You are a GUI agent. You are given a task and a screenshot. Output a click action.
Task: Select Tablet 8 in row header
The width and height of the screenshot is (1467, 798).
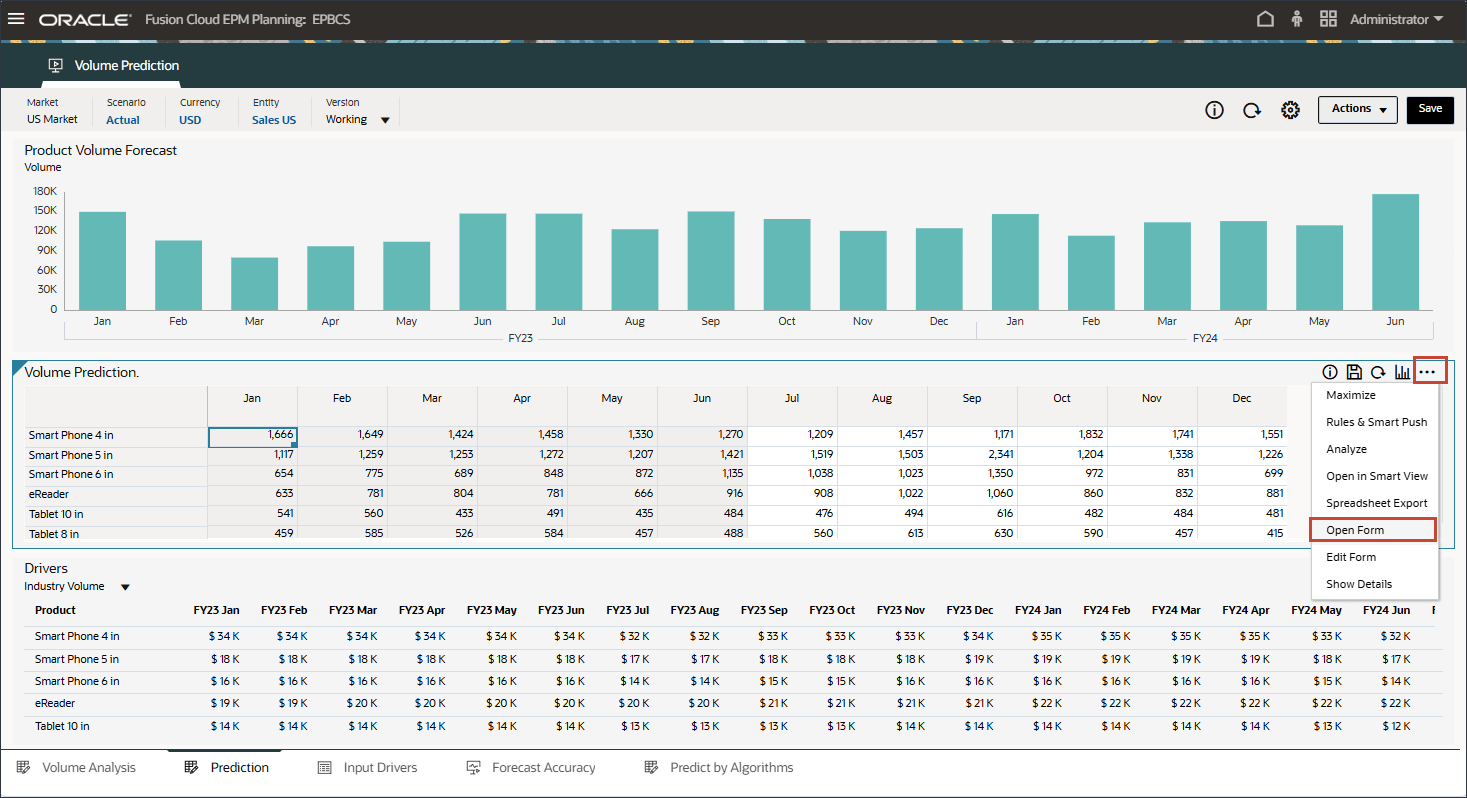(x=116, y=534)
